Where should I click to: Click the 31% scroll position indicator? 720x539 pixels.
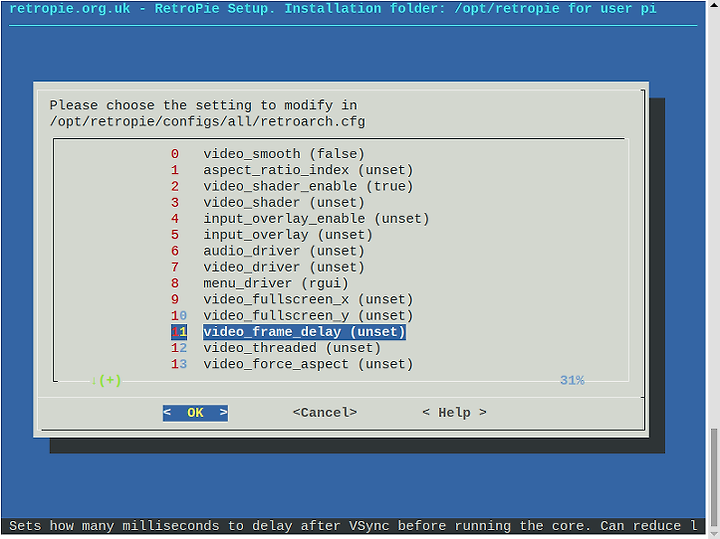coord(572,380)
